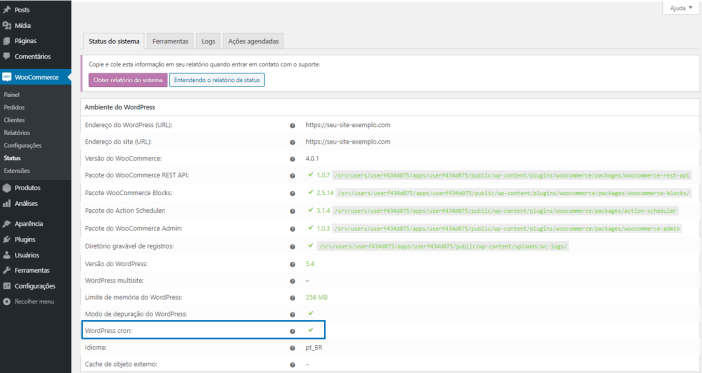Open Pedidos in WooCommerce submenu
Viewport: 702px width, 373px height.
point(14,107)
